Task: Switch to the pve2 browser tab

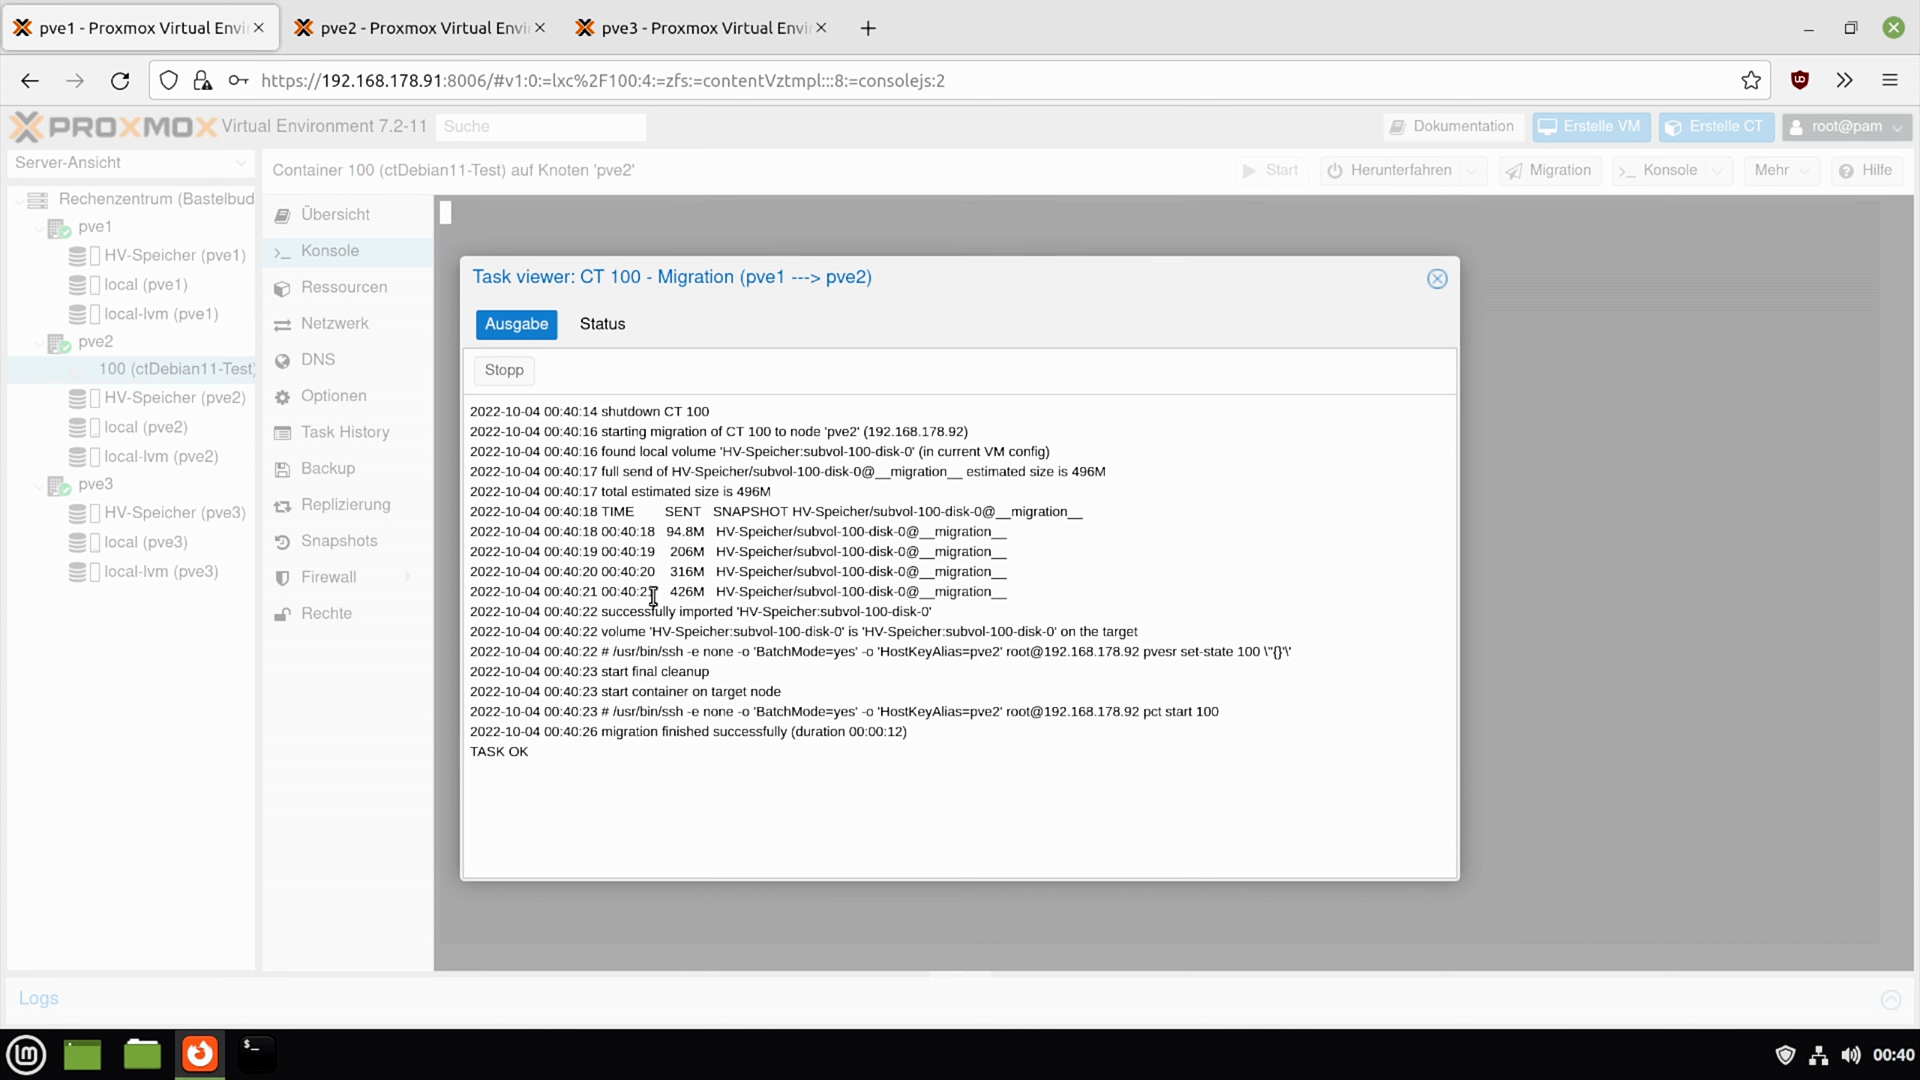Action: 422,28
